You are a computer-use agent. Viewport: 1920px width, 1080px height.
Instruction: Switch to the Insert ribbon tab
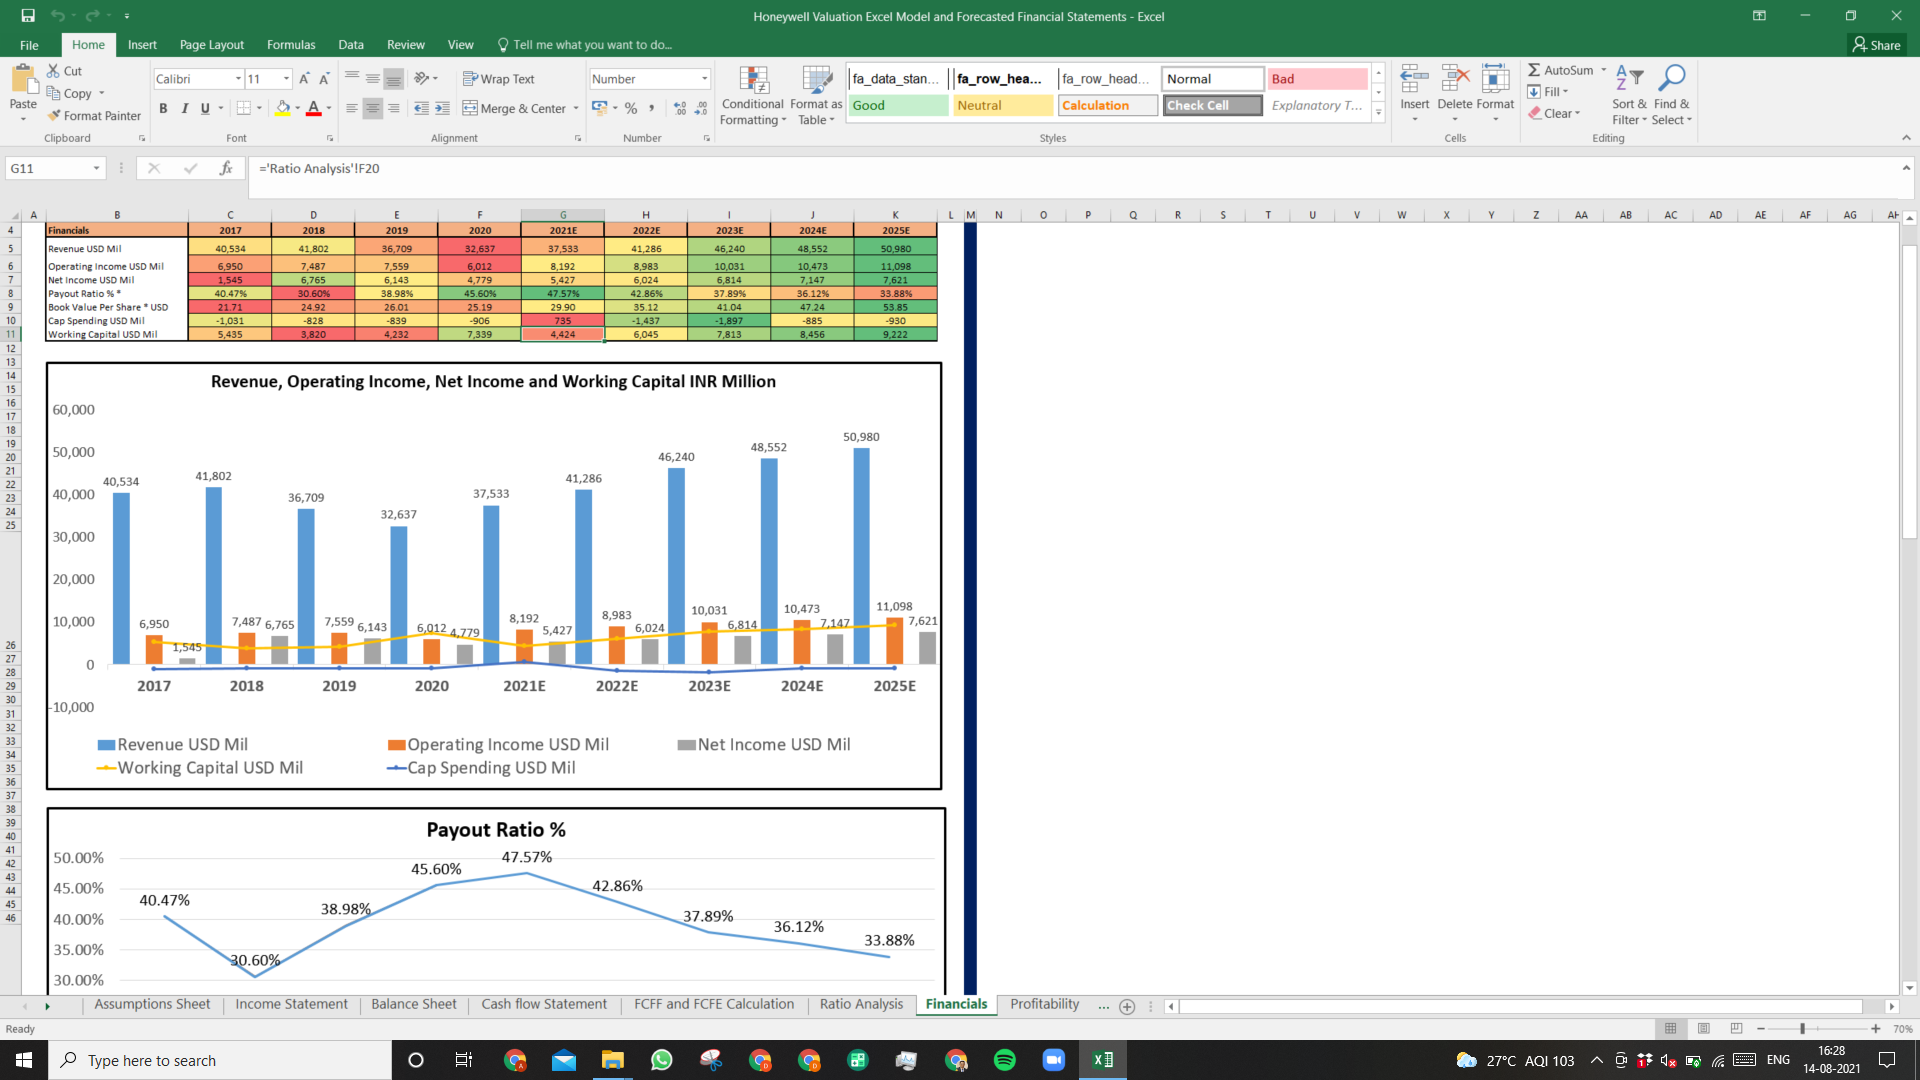click(142, 45)
